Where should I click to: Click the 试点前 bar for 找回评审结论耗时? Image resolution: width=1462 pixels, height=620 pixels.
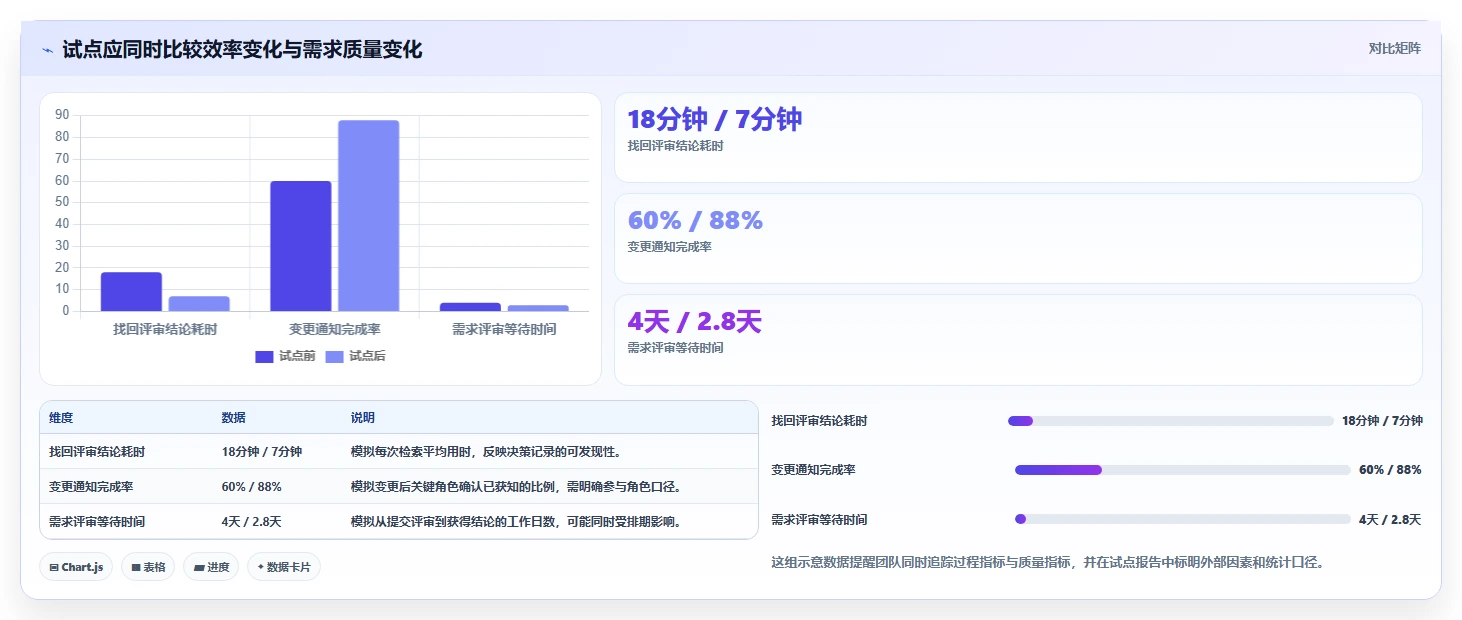pos(131,291)
